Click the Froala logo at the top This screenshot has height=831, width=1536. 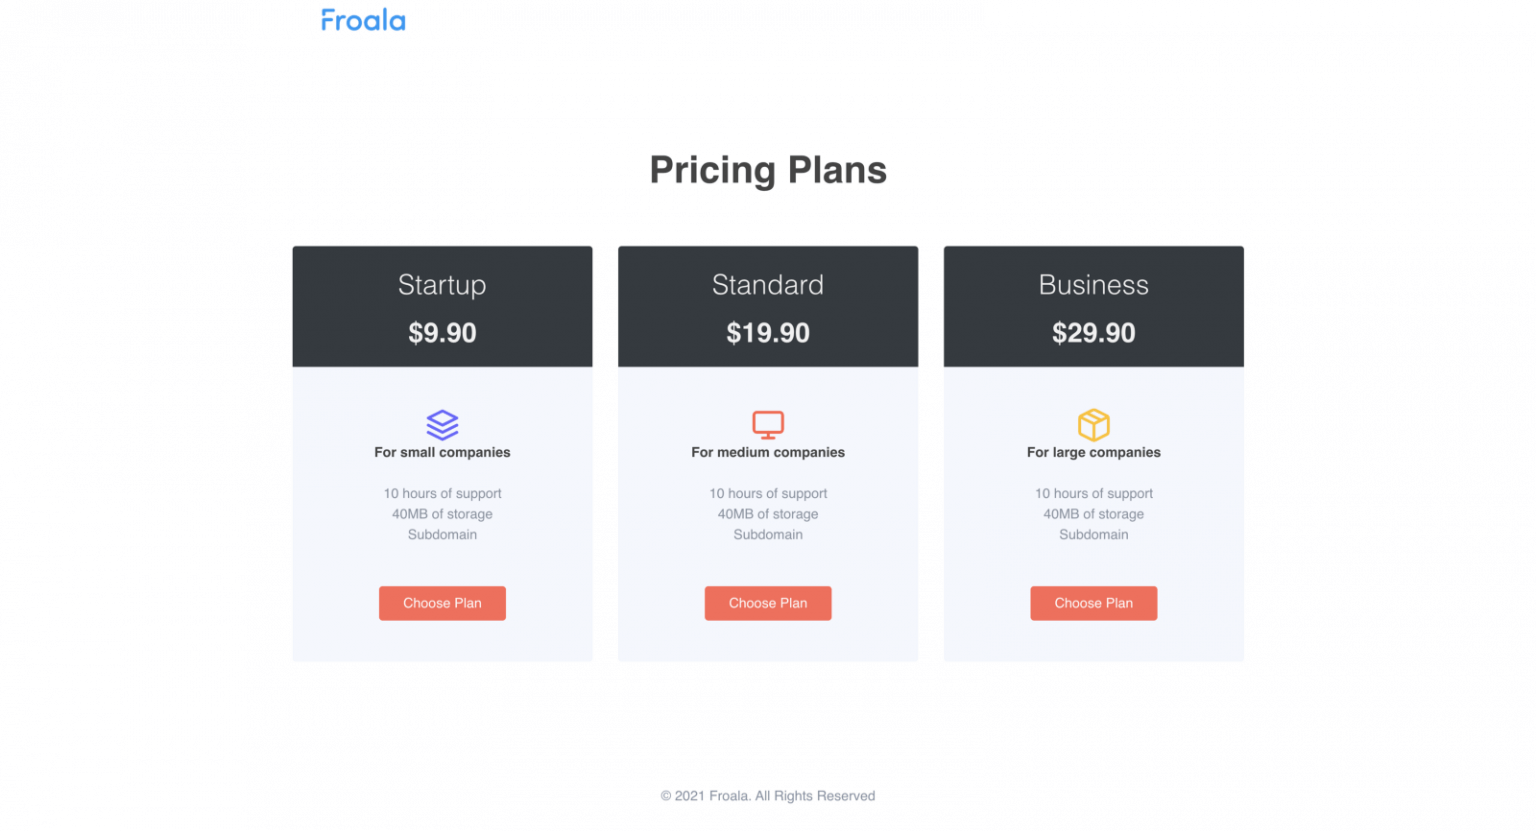pos(362,19)
